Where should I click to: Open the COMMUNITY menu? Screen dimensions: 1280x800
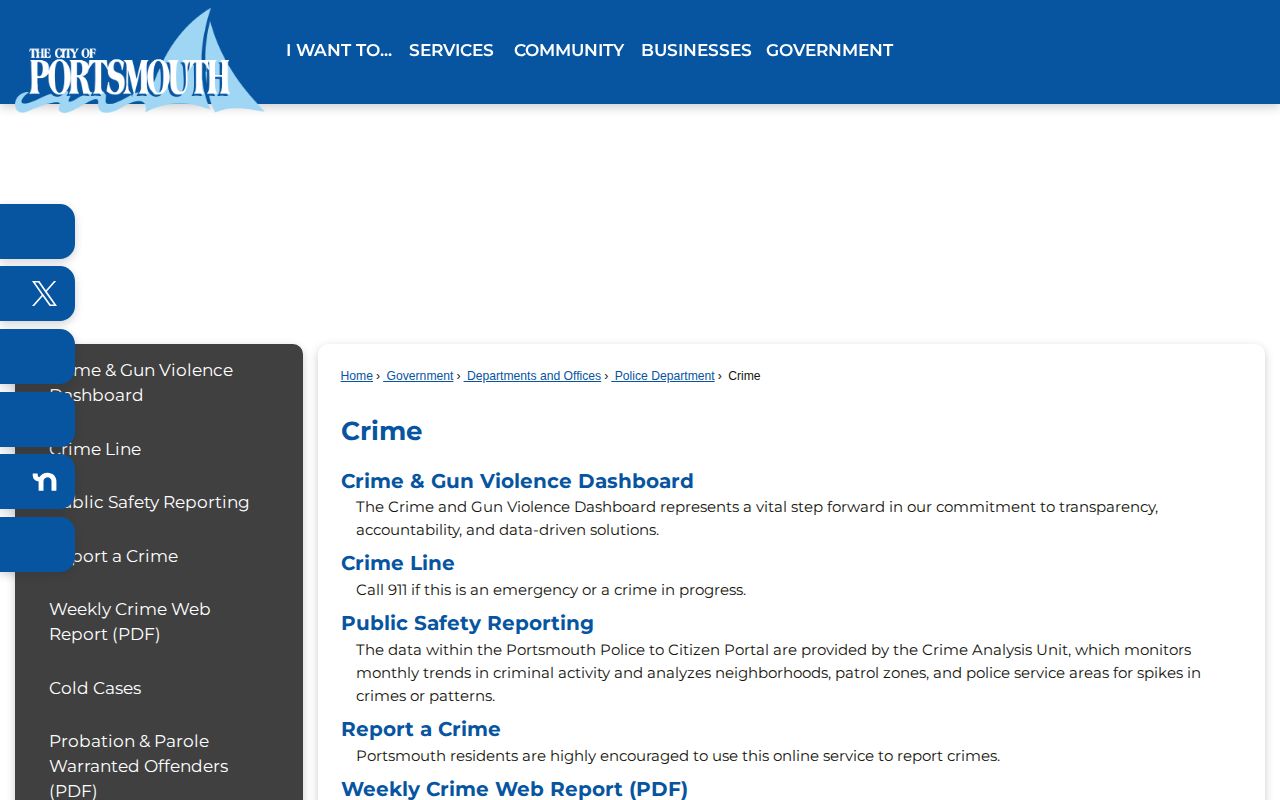pos(569,50)
